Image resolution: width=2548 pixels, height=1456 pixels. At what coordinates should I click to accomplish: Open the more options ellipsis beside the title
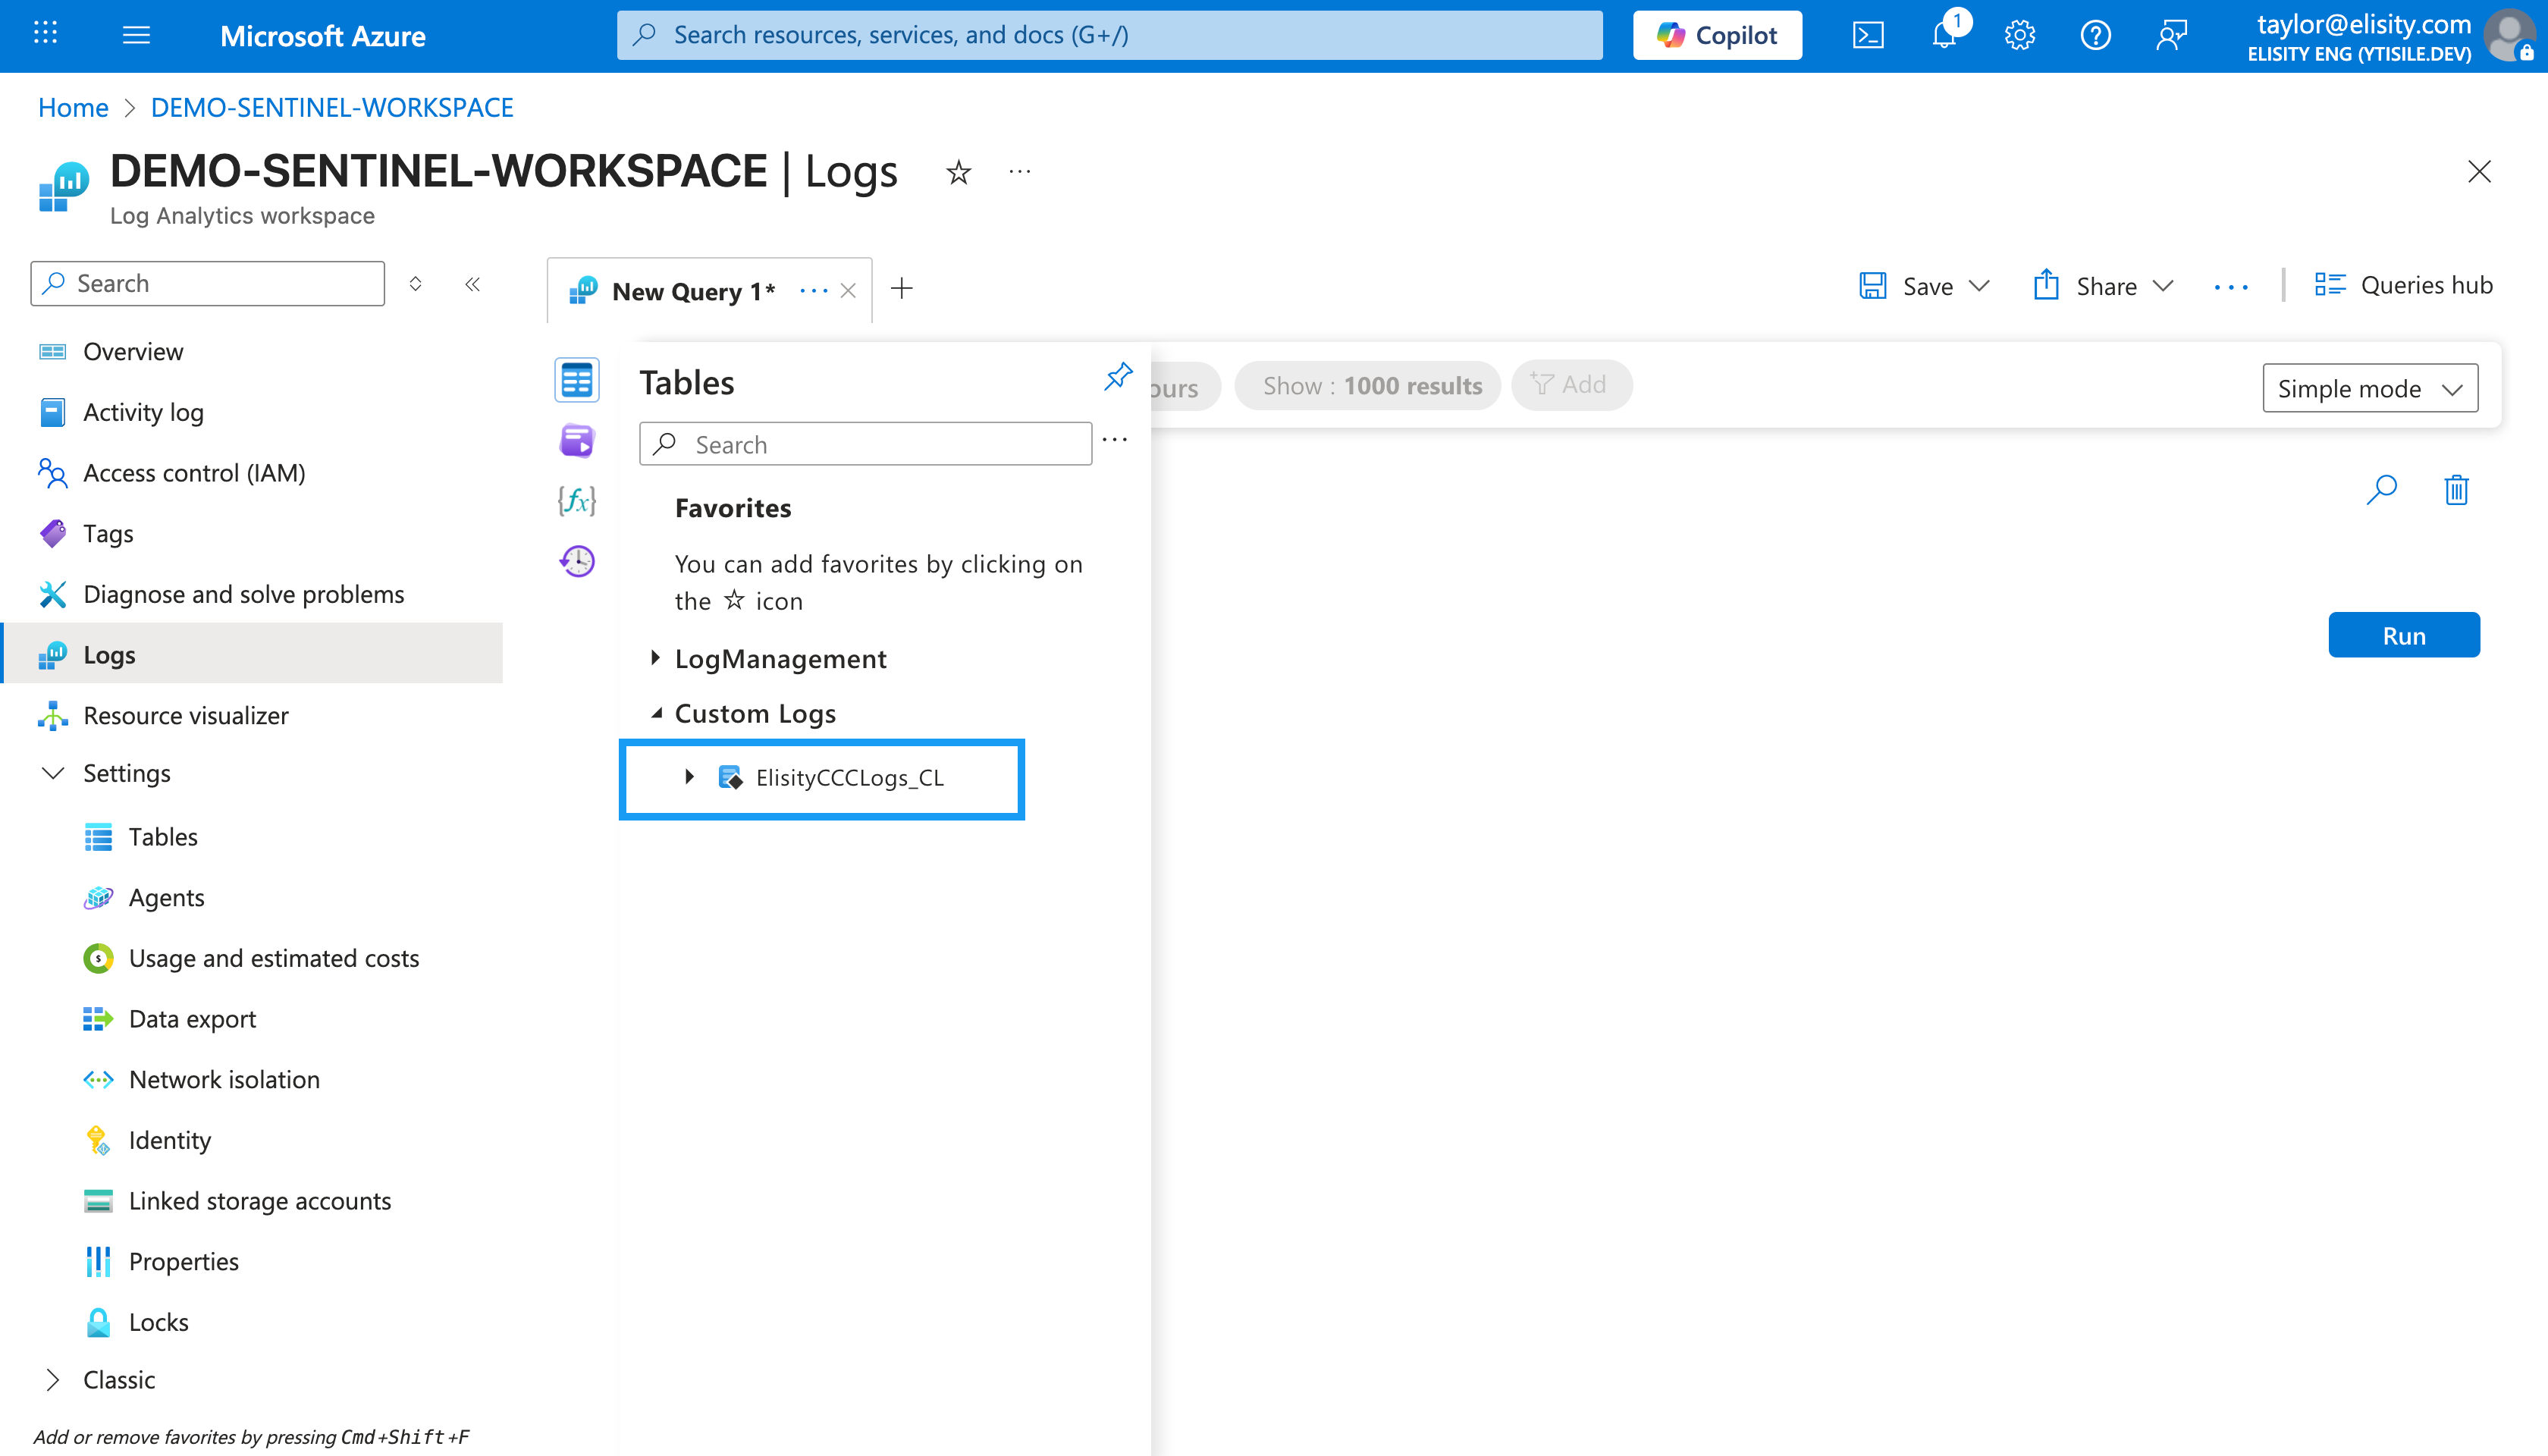point(1019,172)
